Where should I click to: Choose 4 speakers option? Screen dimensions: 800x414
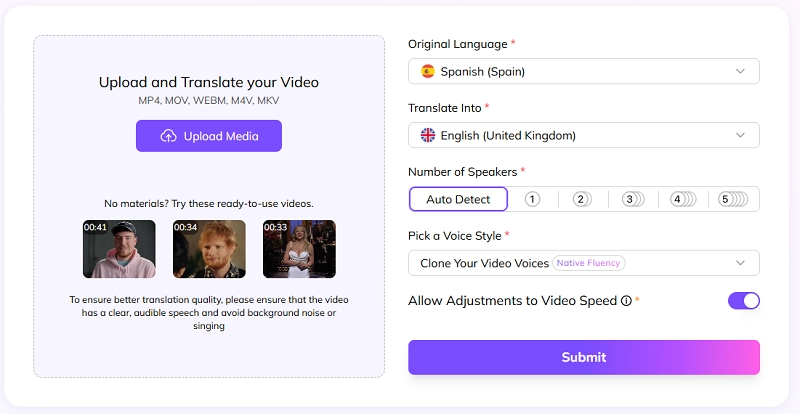coord(683,199)
